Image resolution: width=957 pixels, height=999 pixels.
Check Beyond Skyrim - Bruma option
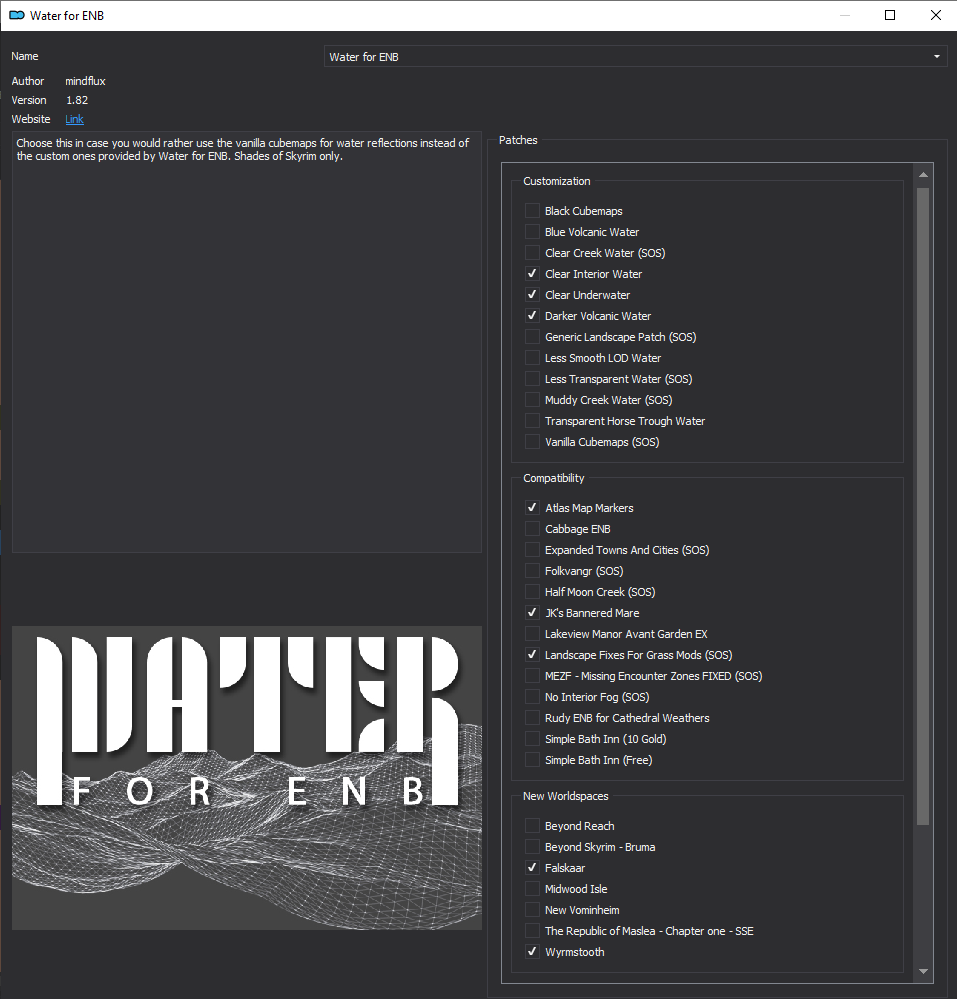point(532,847)
